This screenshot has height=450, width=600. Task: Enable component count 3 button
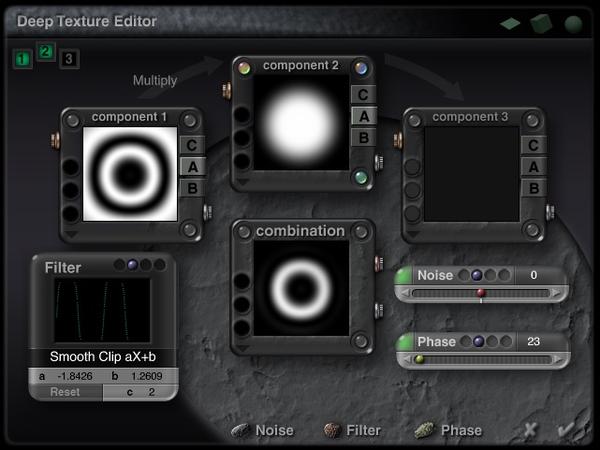pos(69,59)
